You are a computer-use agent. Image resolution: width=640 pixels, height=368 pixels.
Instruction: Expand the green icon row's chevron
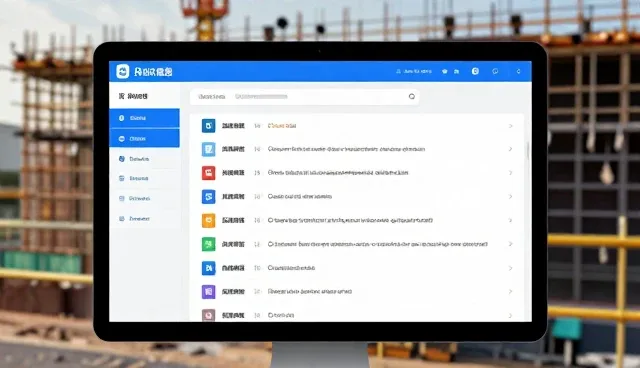tap(510, 244)
